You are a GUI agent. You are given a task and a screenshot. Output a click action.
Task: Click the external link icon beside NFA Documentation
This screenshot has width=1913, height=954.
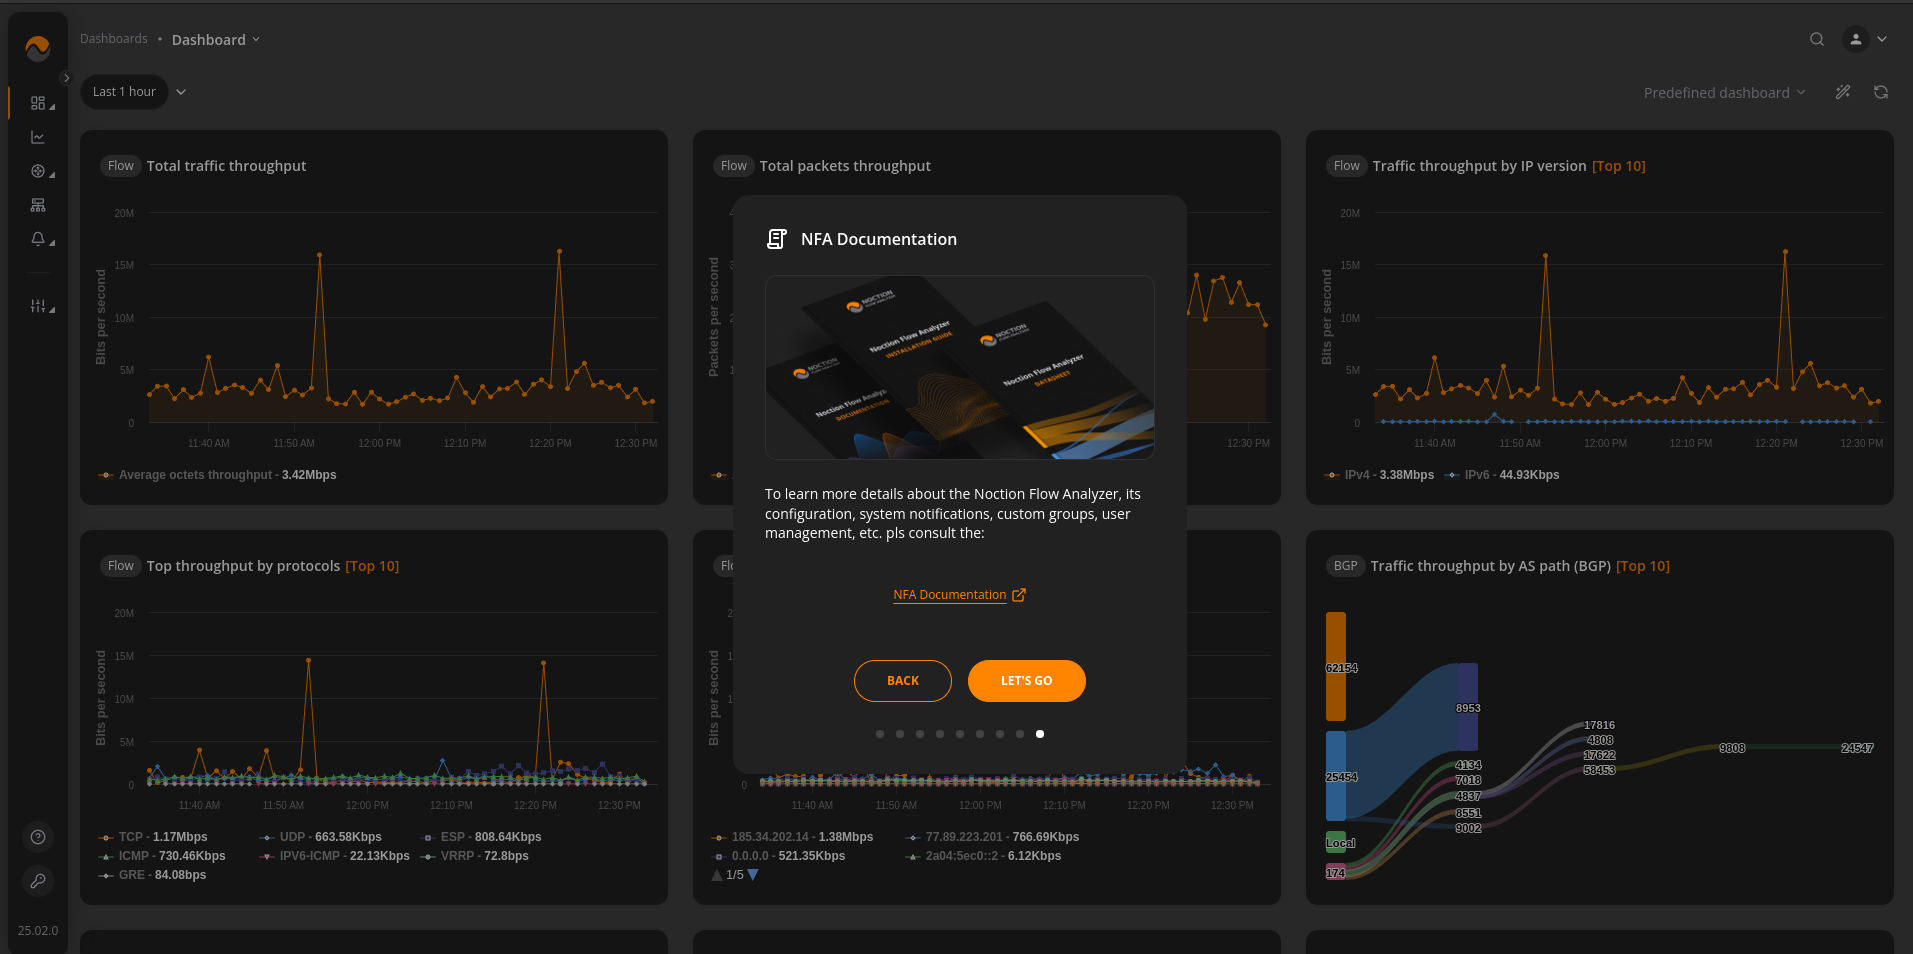1019,595
